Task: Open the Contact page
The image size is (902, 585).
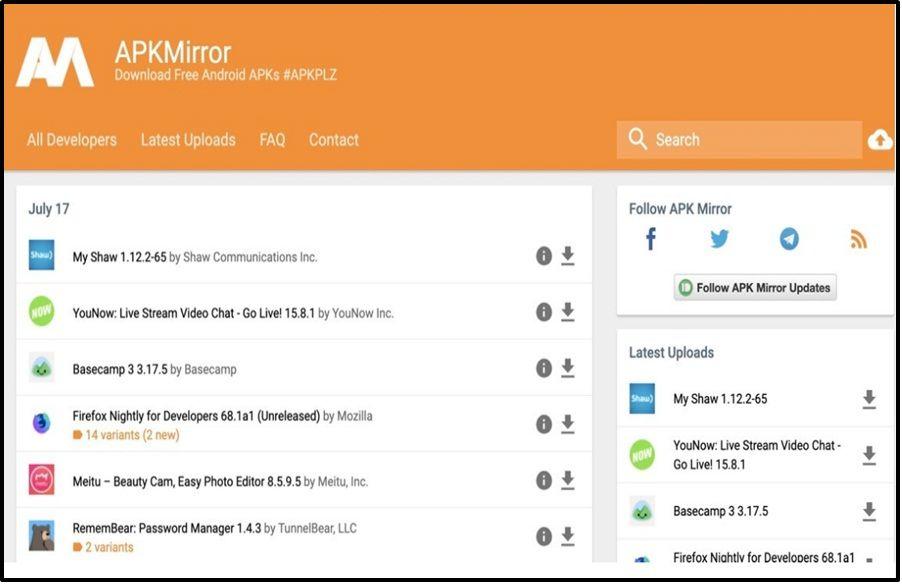Action: click(x=334, y=140)
